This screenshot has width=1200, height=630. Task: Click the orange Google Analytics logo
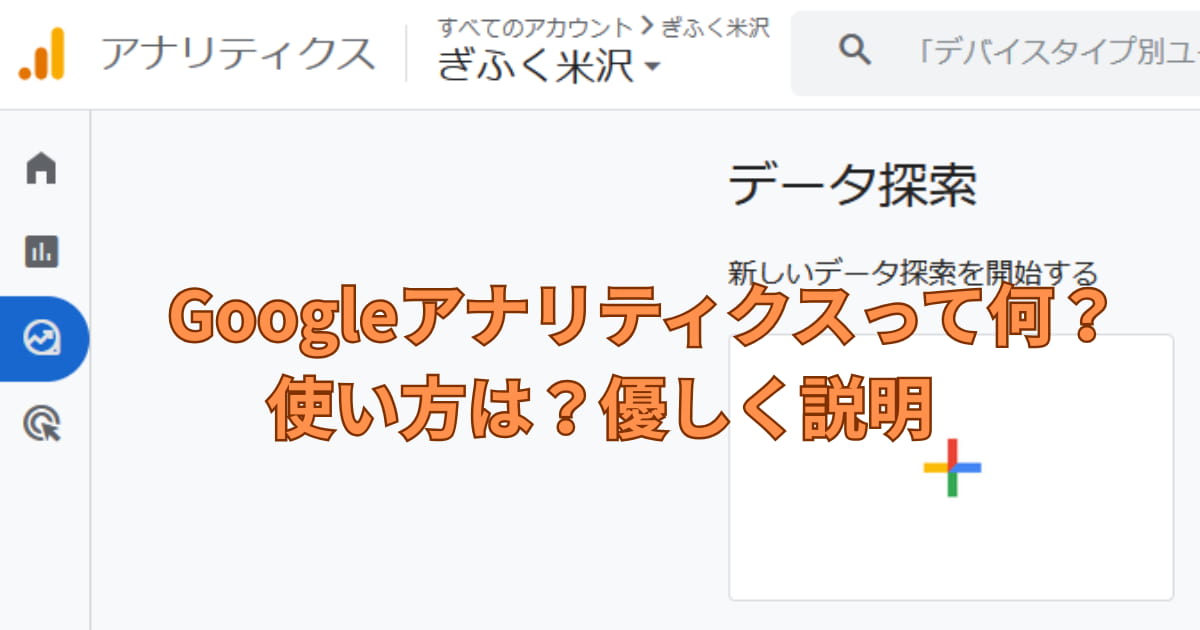(x=41, y=53)
